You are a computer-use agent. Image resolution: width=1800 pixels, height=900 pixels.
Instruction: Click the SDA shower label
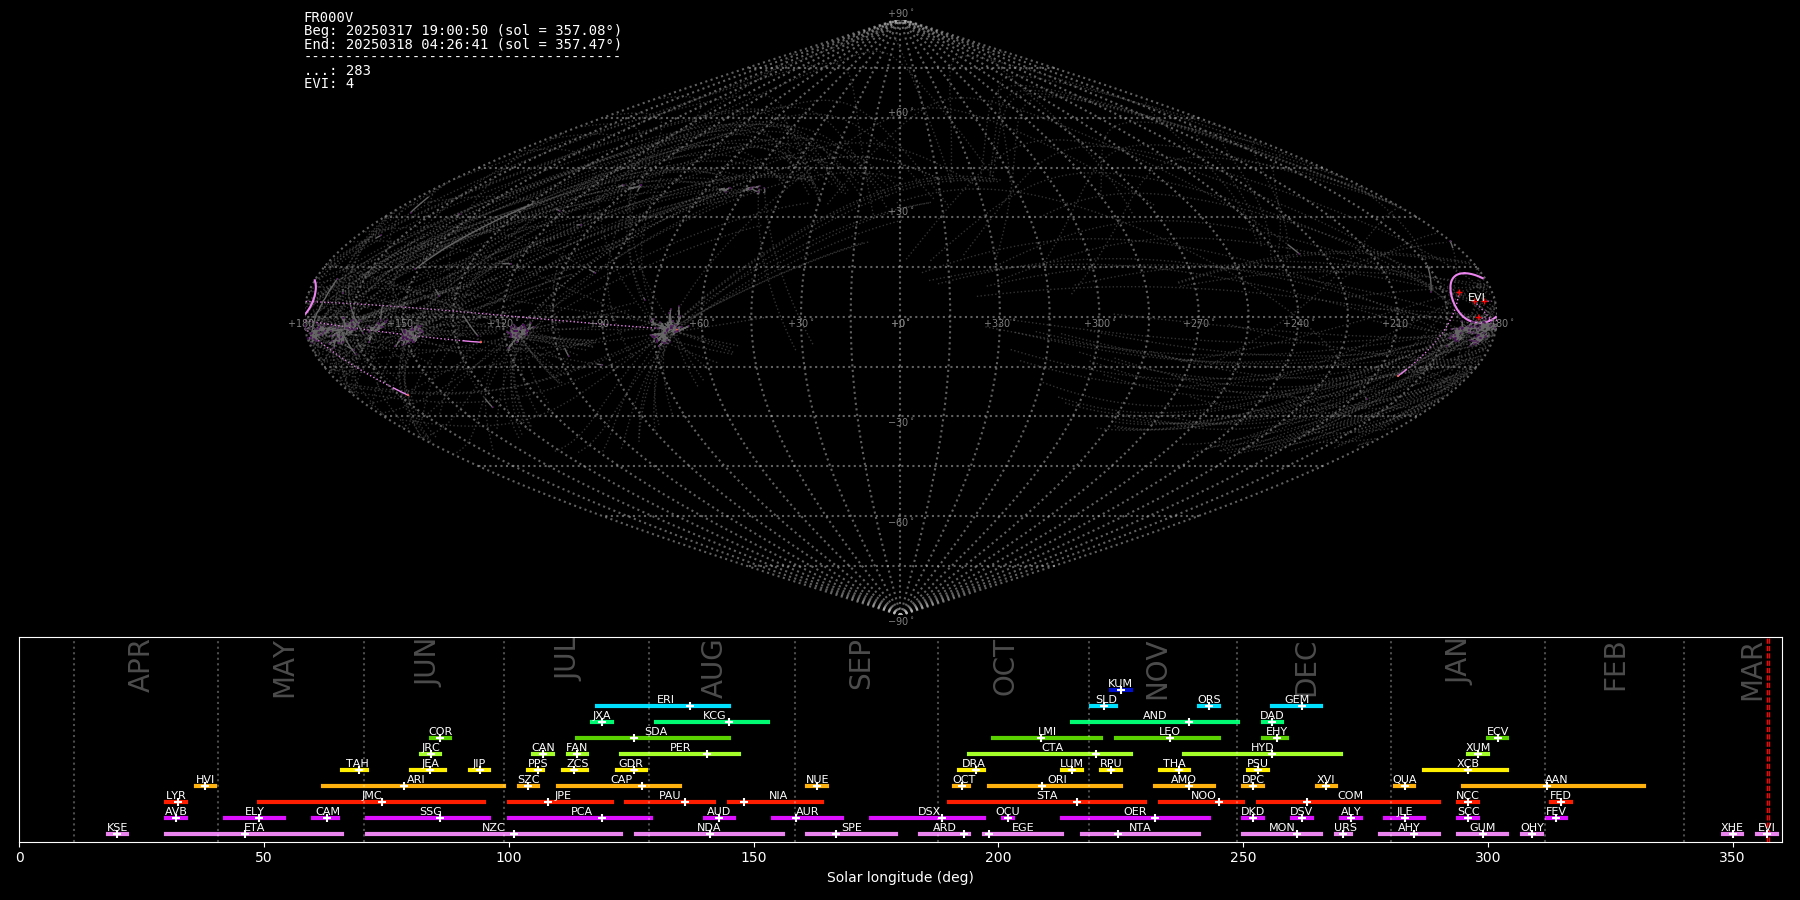656,732
